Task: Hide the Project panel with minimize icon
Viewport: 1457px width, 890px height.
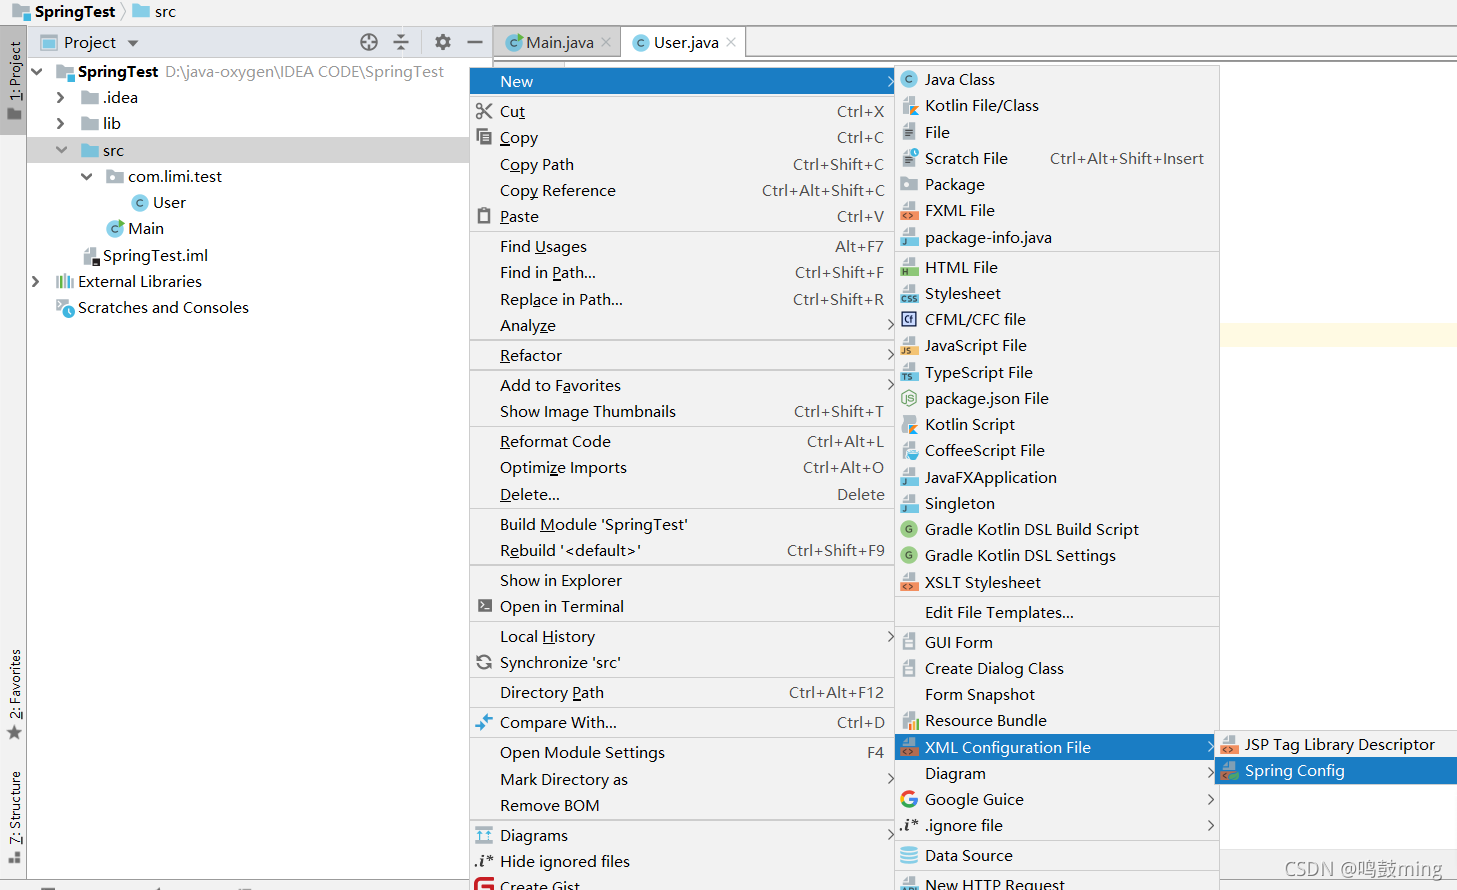Action: pyautogui.click(x=475, y=42)
